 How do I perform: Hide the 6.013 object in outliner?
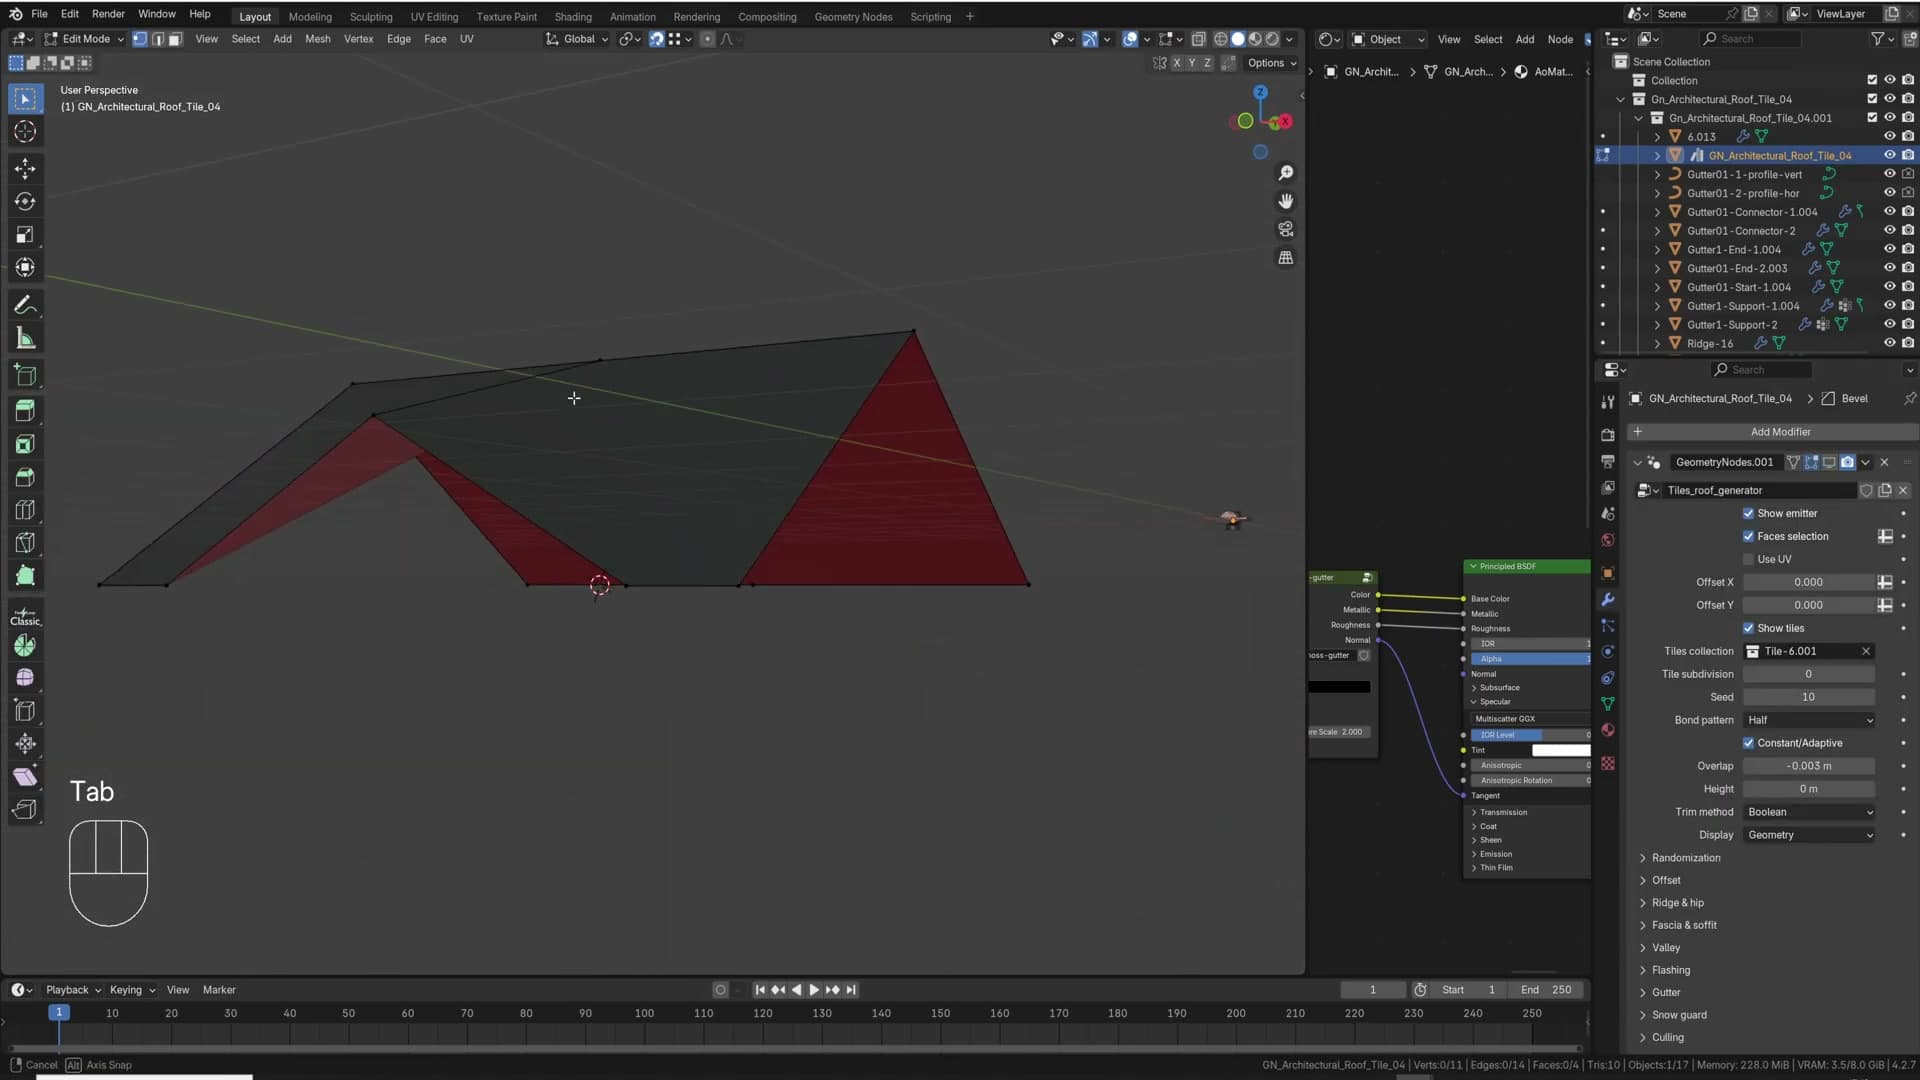1889,136
